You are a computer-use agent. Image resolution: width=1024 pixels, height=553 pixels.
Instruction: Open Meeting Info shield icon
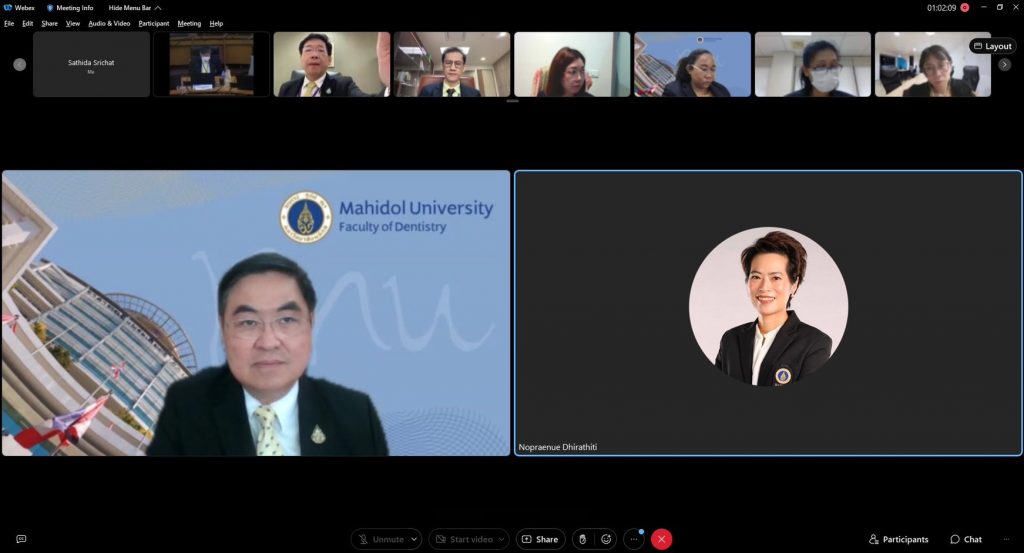pyautogui.click(x=50, y=8)
